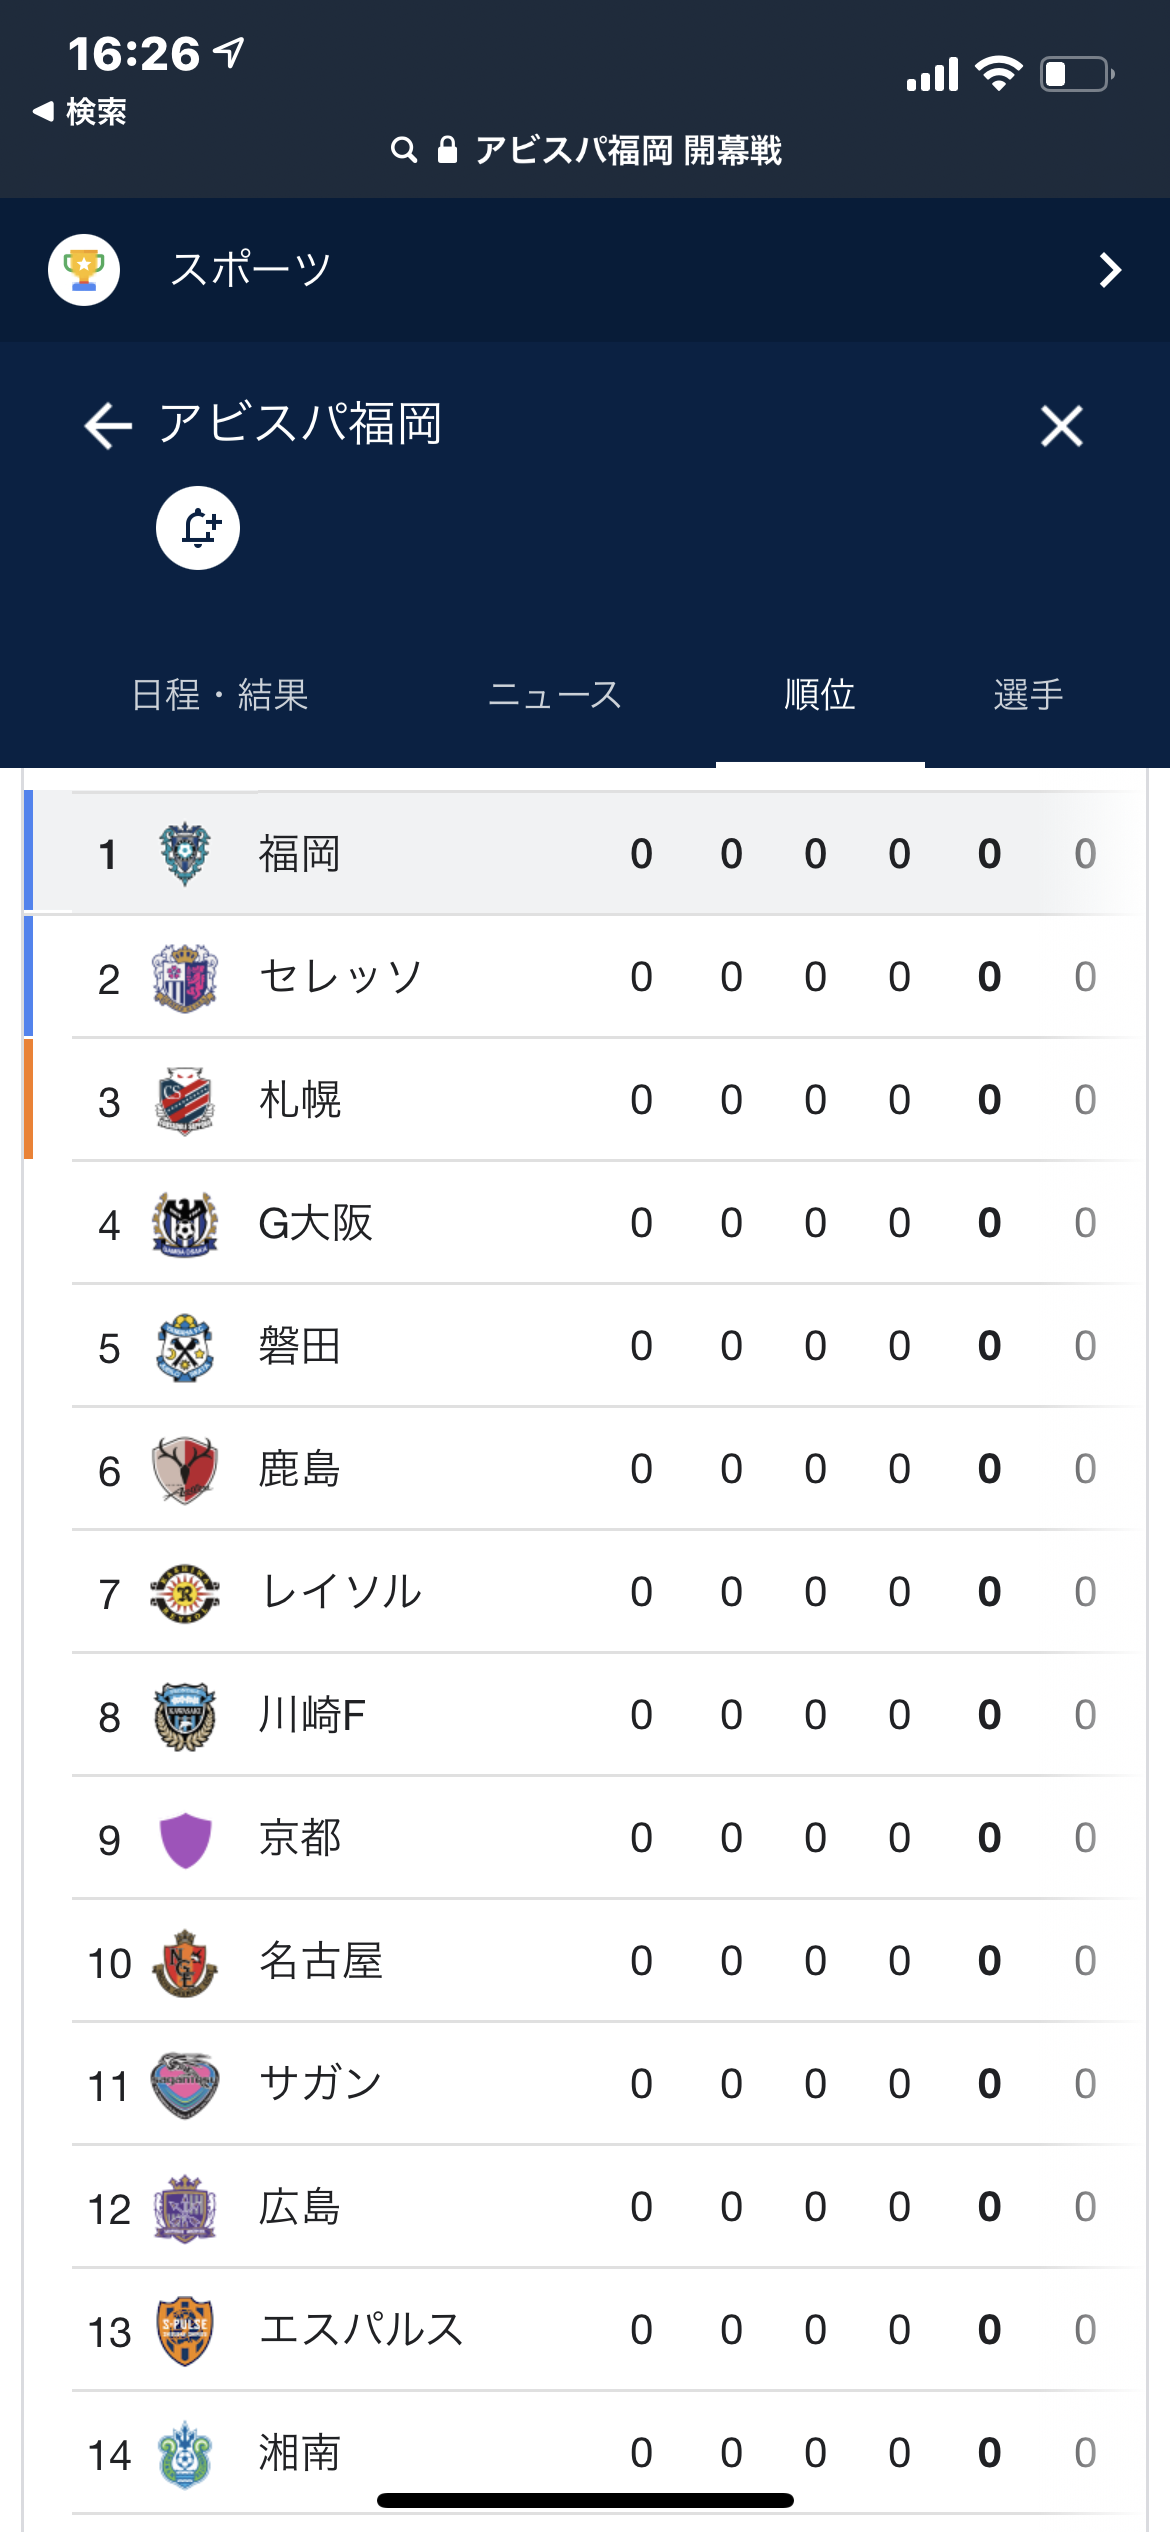Tap the notification bell plus icon
The width and height of the screenshot is (1170, 2532).
pyautogui.click(x=198, y=528)
